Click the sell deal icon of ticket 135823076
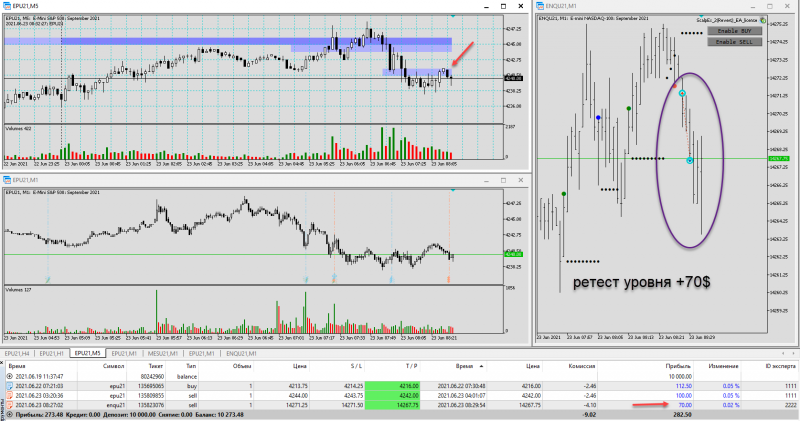800x421 pixels. 10,405
